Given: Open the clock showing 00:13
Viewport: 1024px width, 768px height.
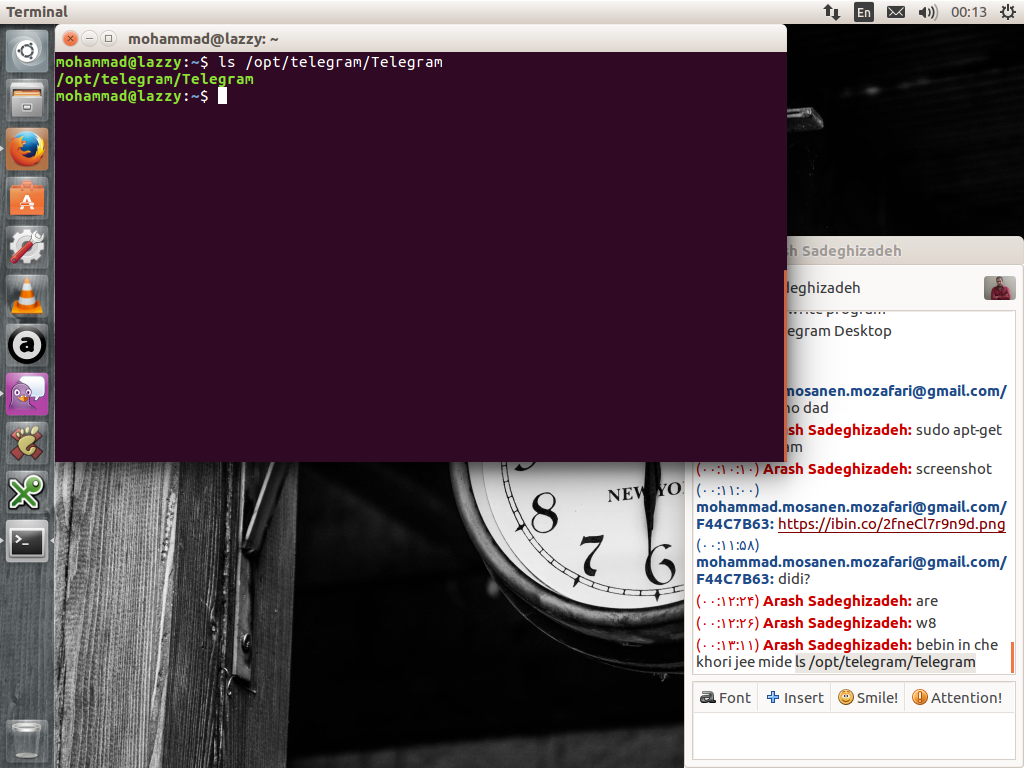Looking at the screenshot, I should [x=968, y=12].
